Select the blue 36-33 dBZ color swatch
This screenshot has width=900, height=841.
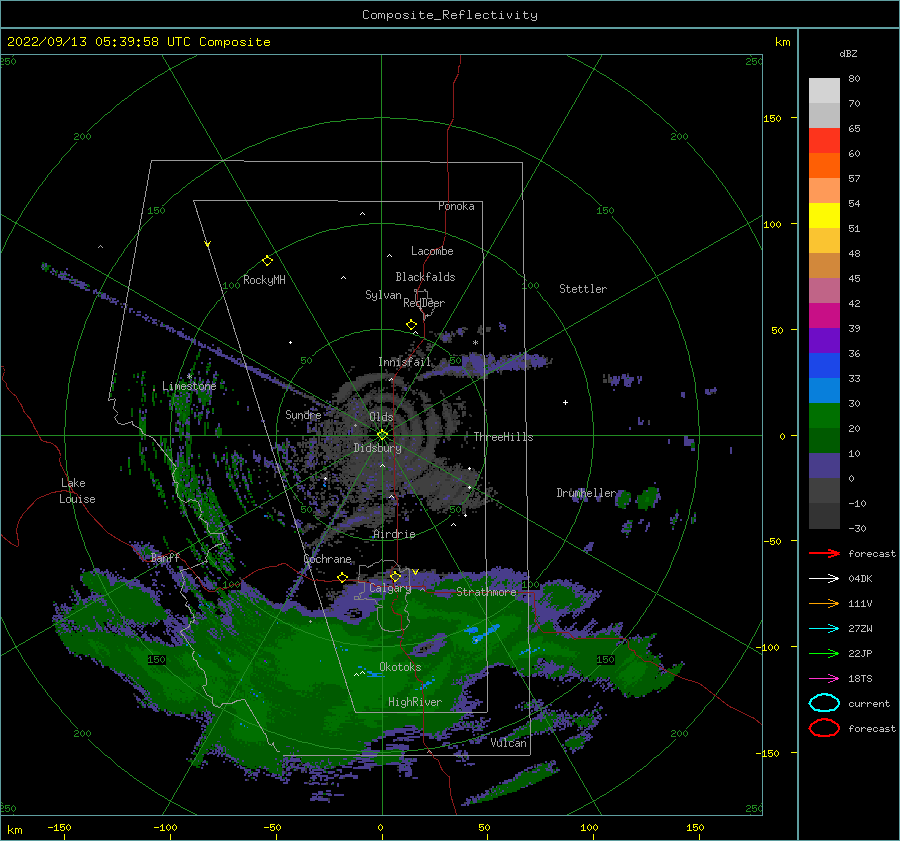pos(824,366)
